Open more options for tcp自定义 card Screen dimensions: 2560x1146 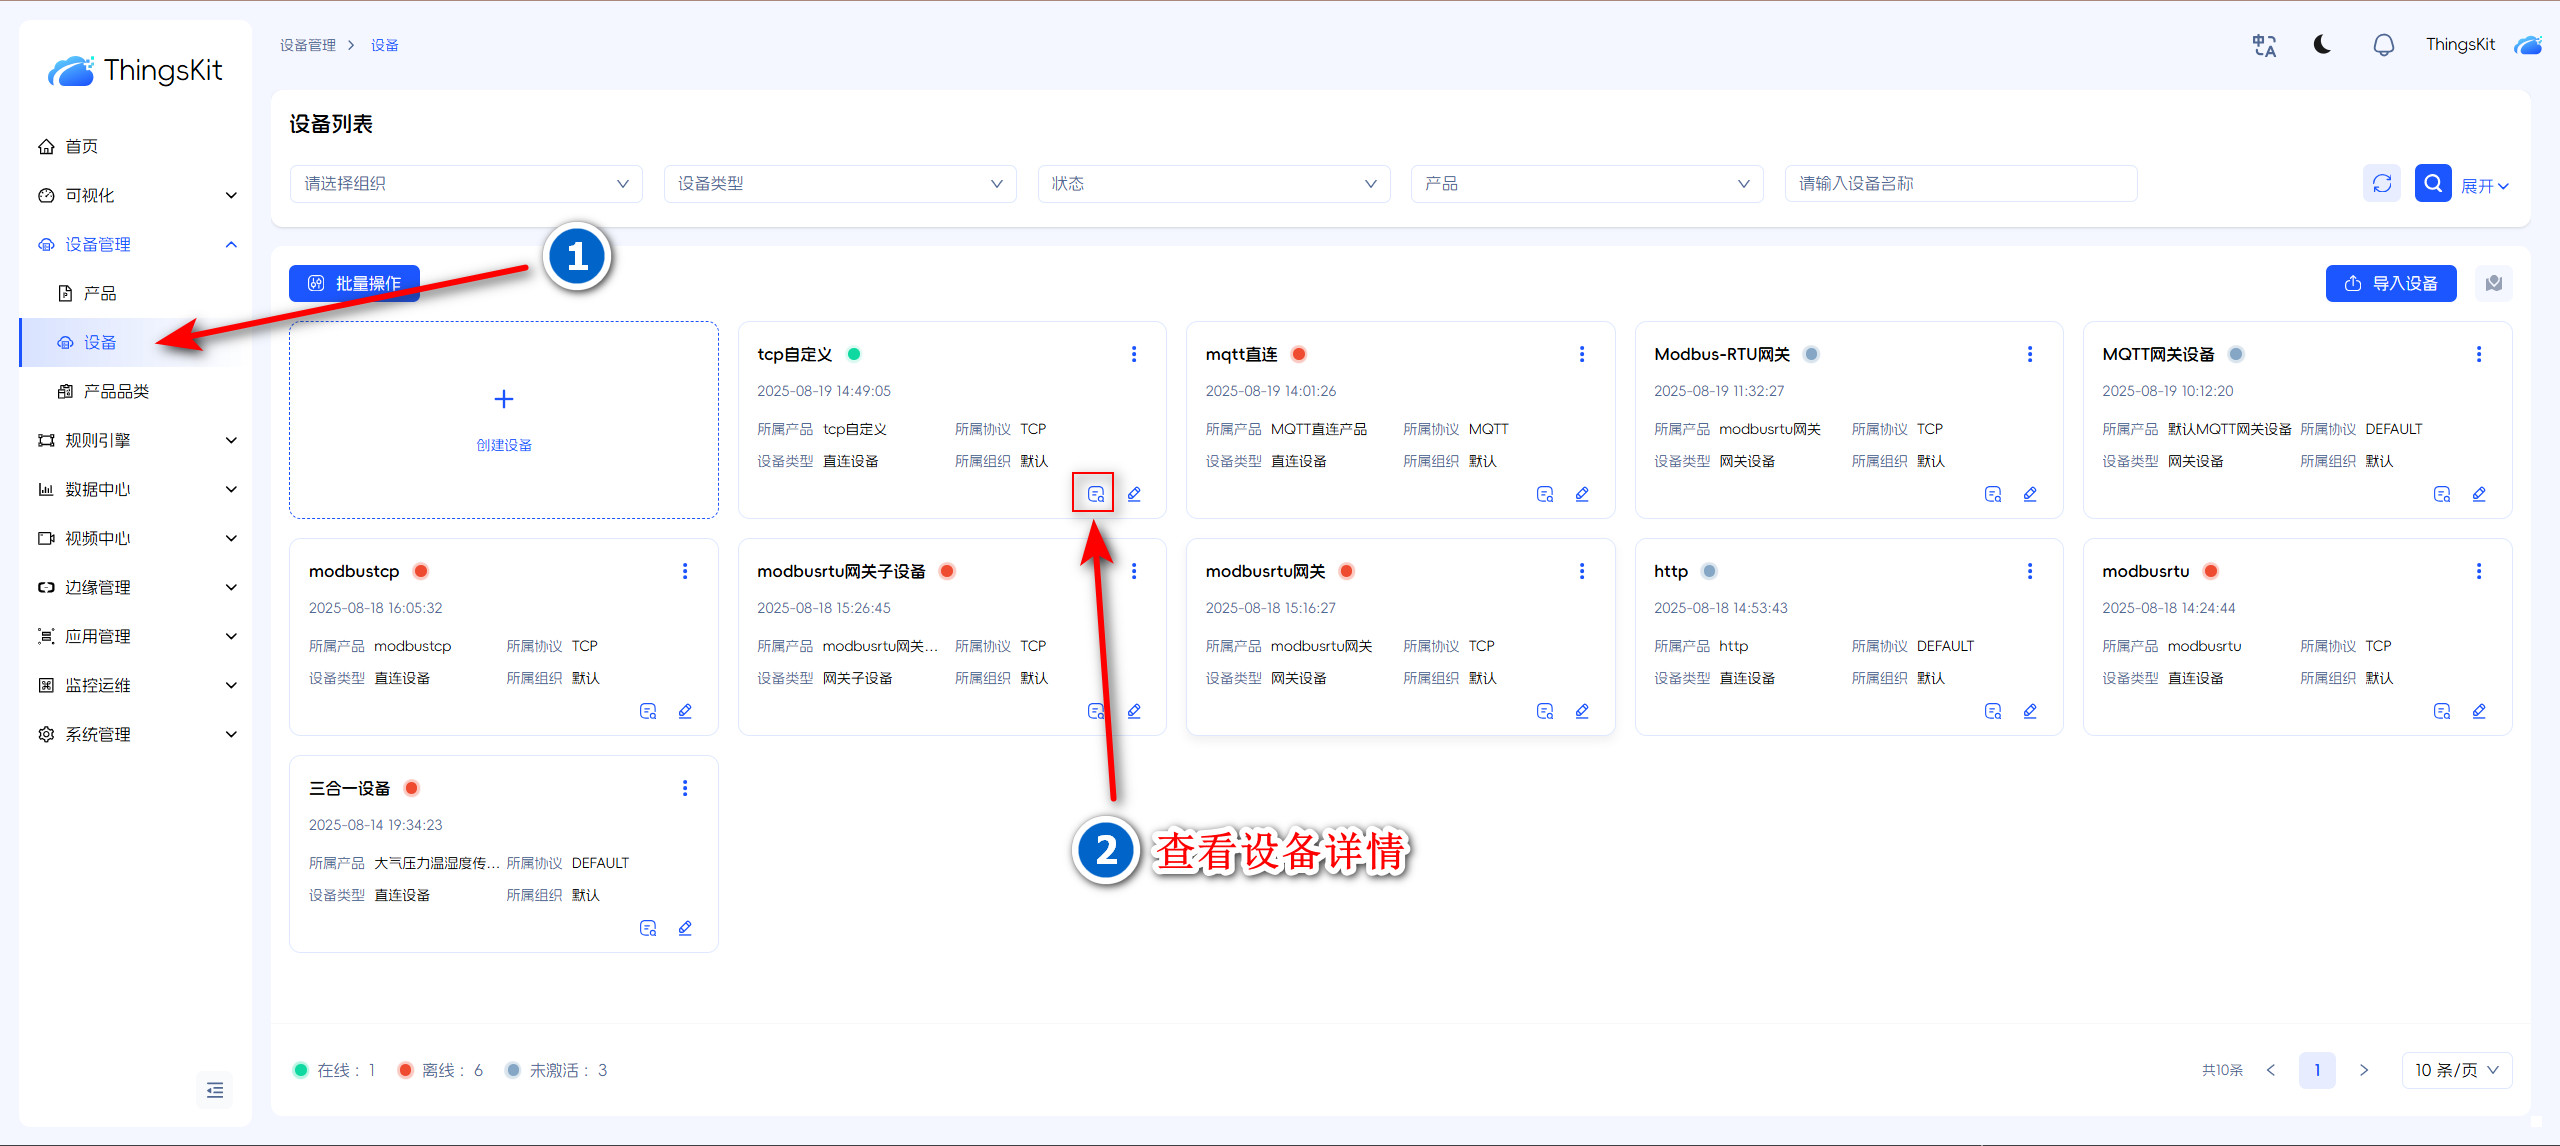pyautogui.click(x=1133, y=354)
